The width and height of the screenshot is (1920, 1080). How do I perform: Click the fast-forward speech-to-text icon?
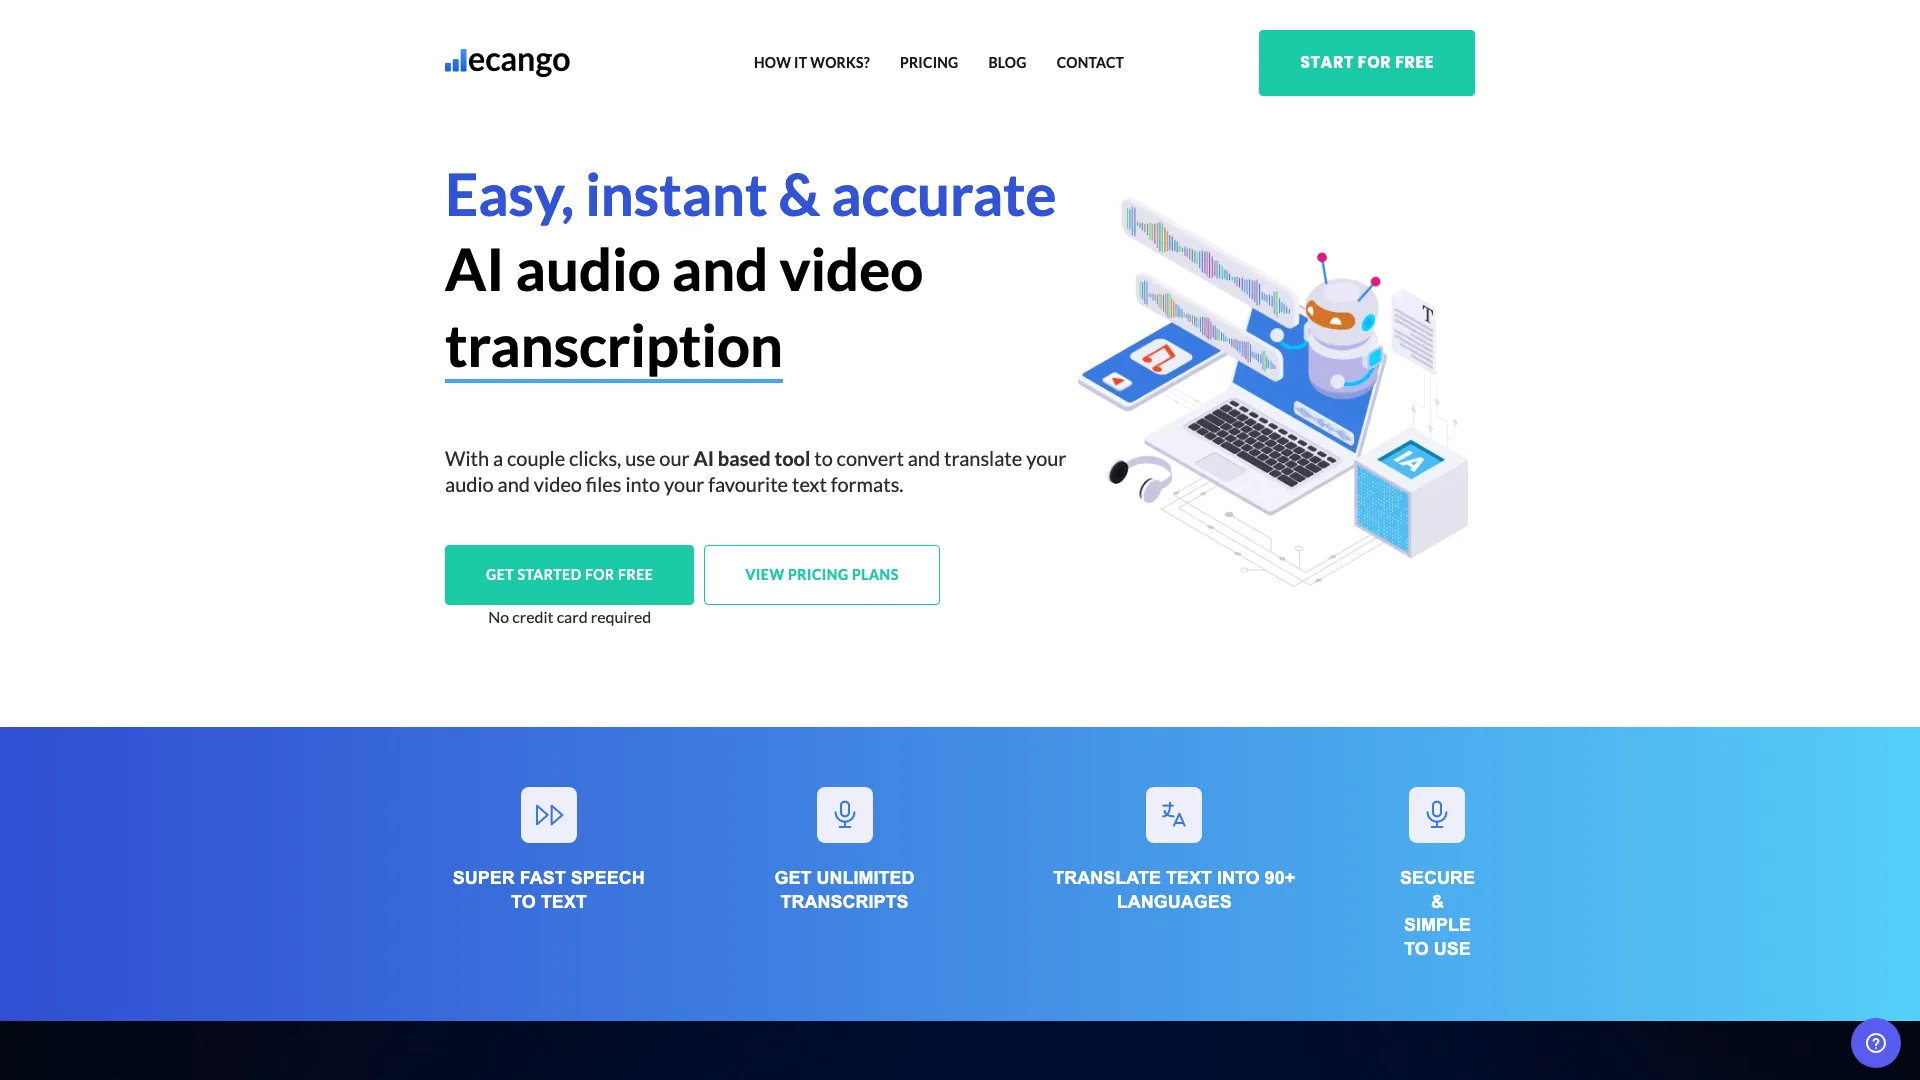point(549,815)
